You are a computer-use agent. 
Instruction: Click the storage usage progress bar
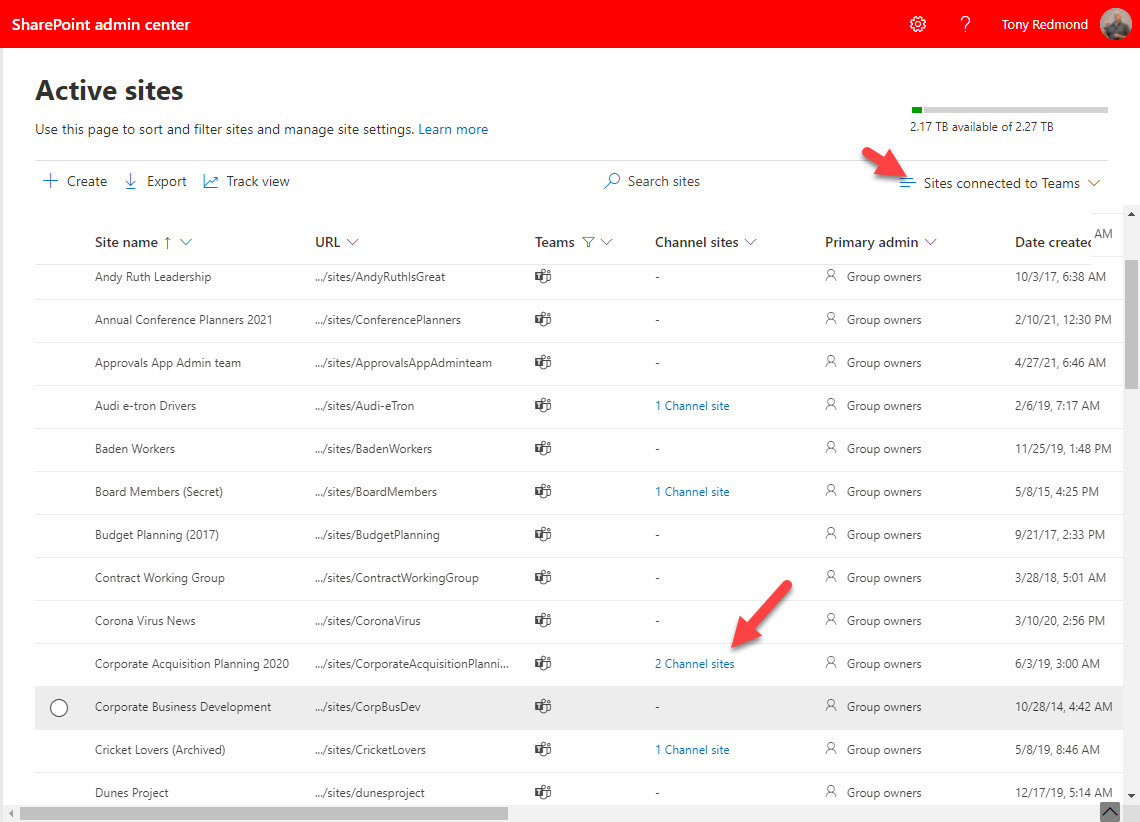coord(1009,110)
